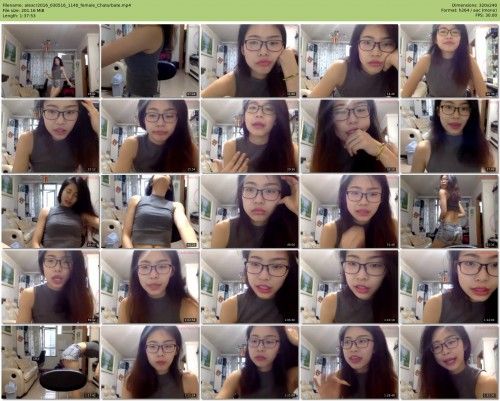The height and width of the screenshot is (401, 500).
Task: Click timestamp on first thumbnail
Action: [91, 94]
